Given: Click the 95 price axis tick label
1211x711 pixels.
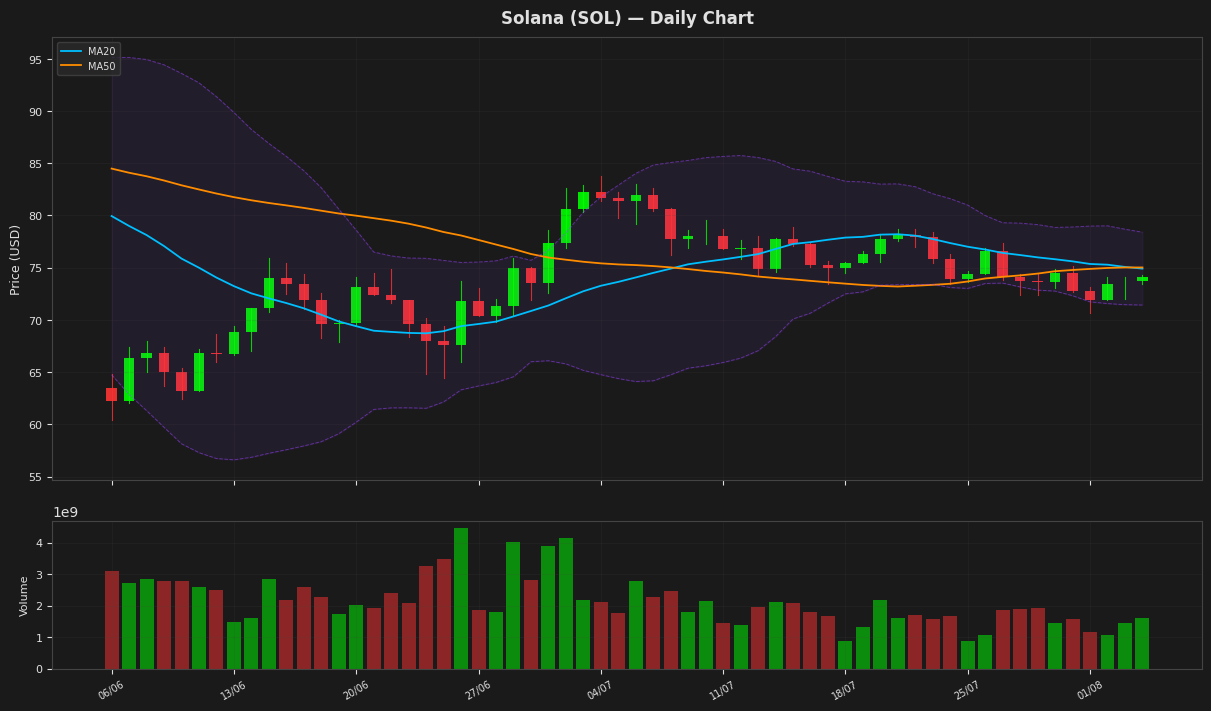Looking at the screenshot, I should (x=35, y=60).
